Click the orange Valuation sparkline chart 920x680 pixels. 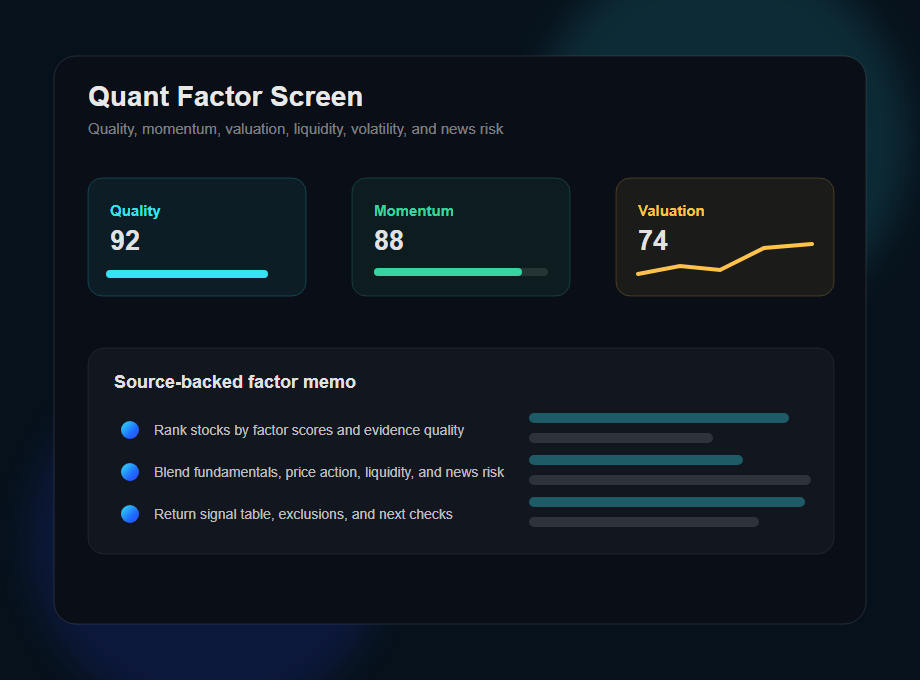point(725,259)
